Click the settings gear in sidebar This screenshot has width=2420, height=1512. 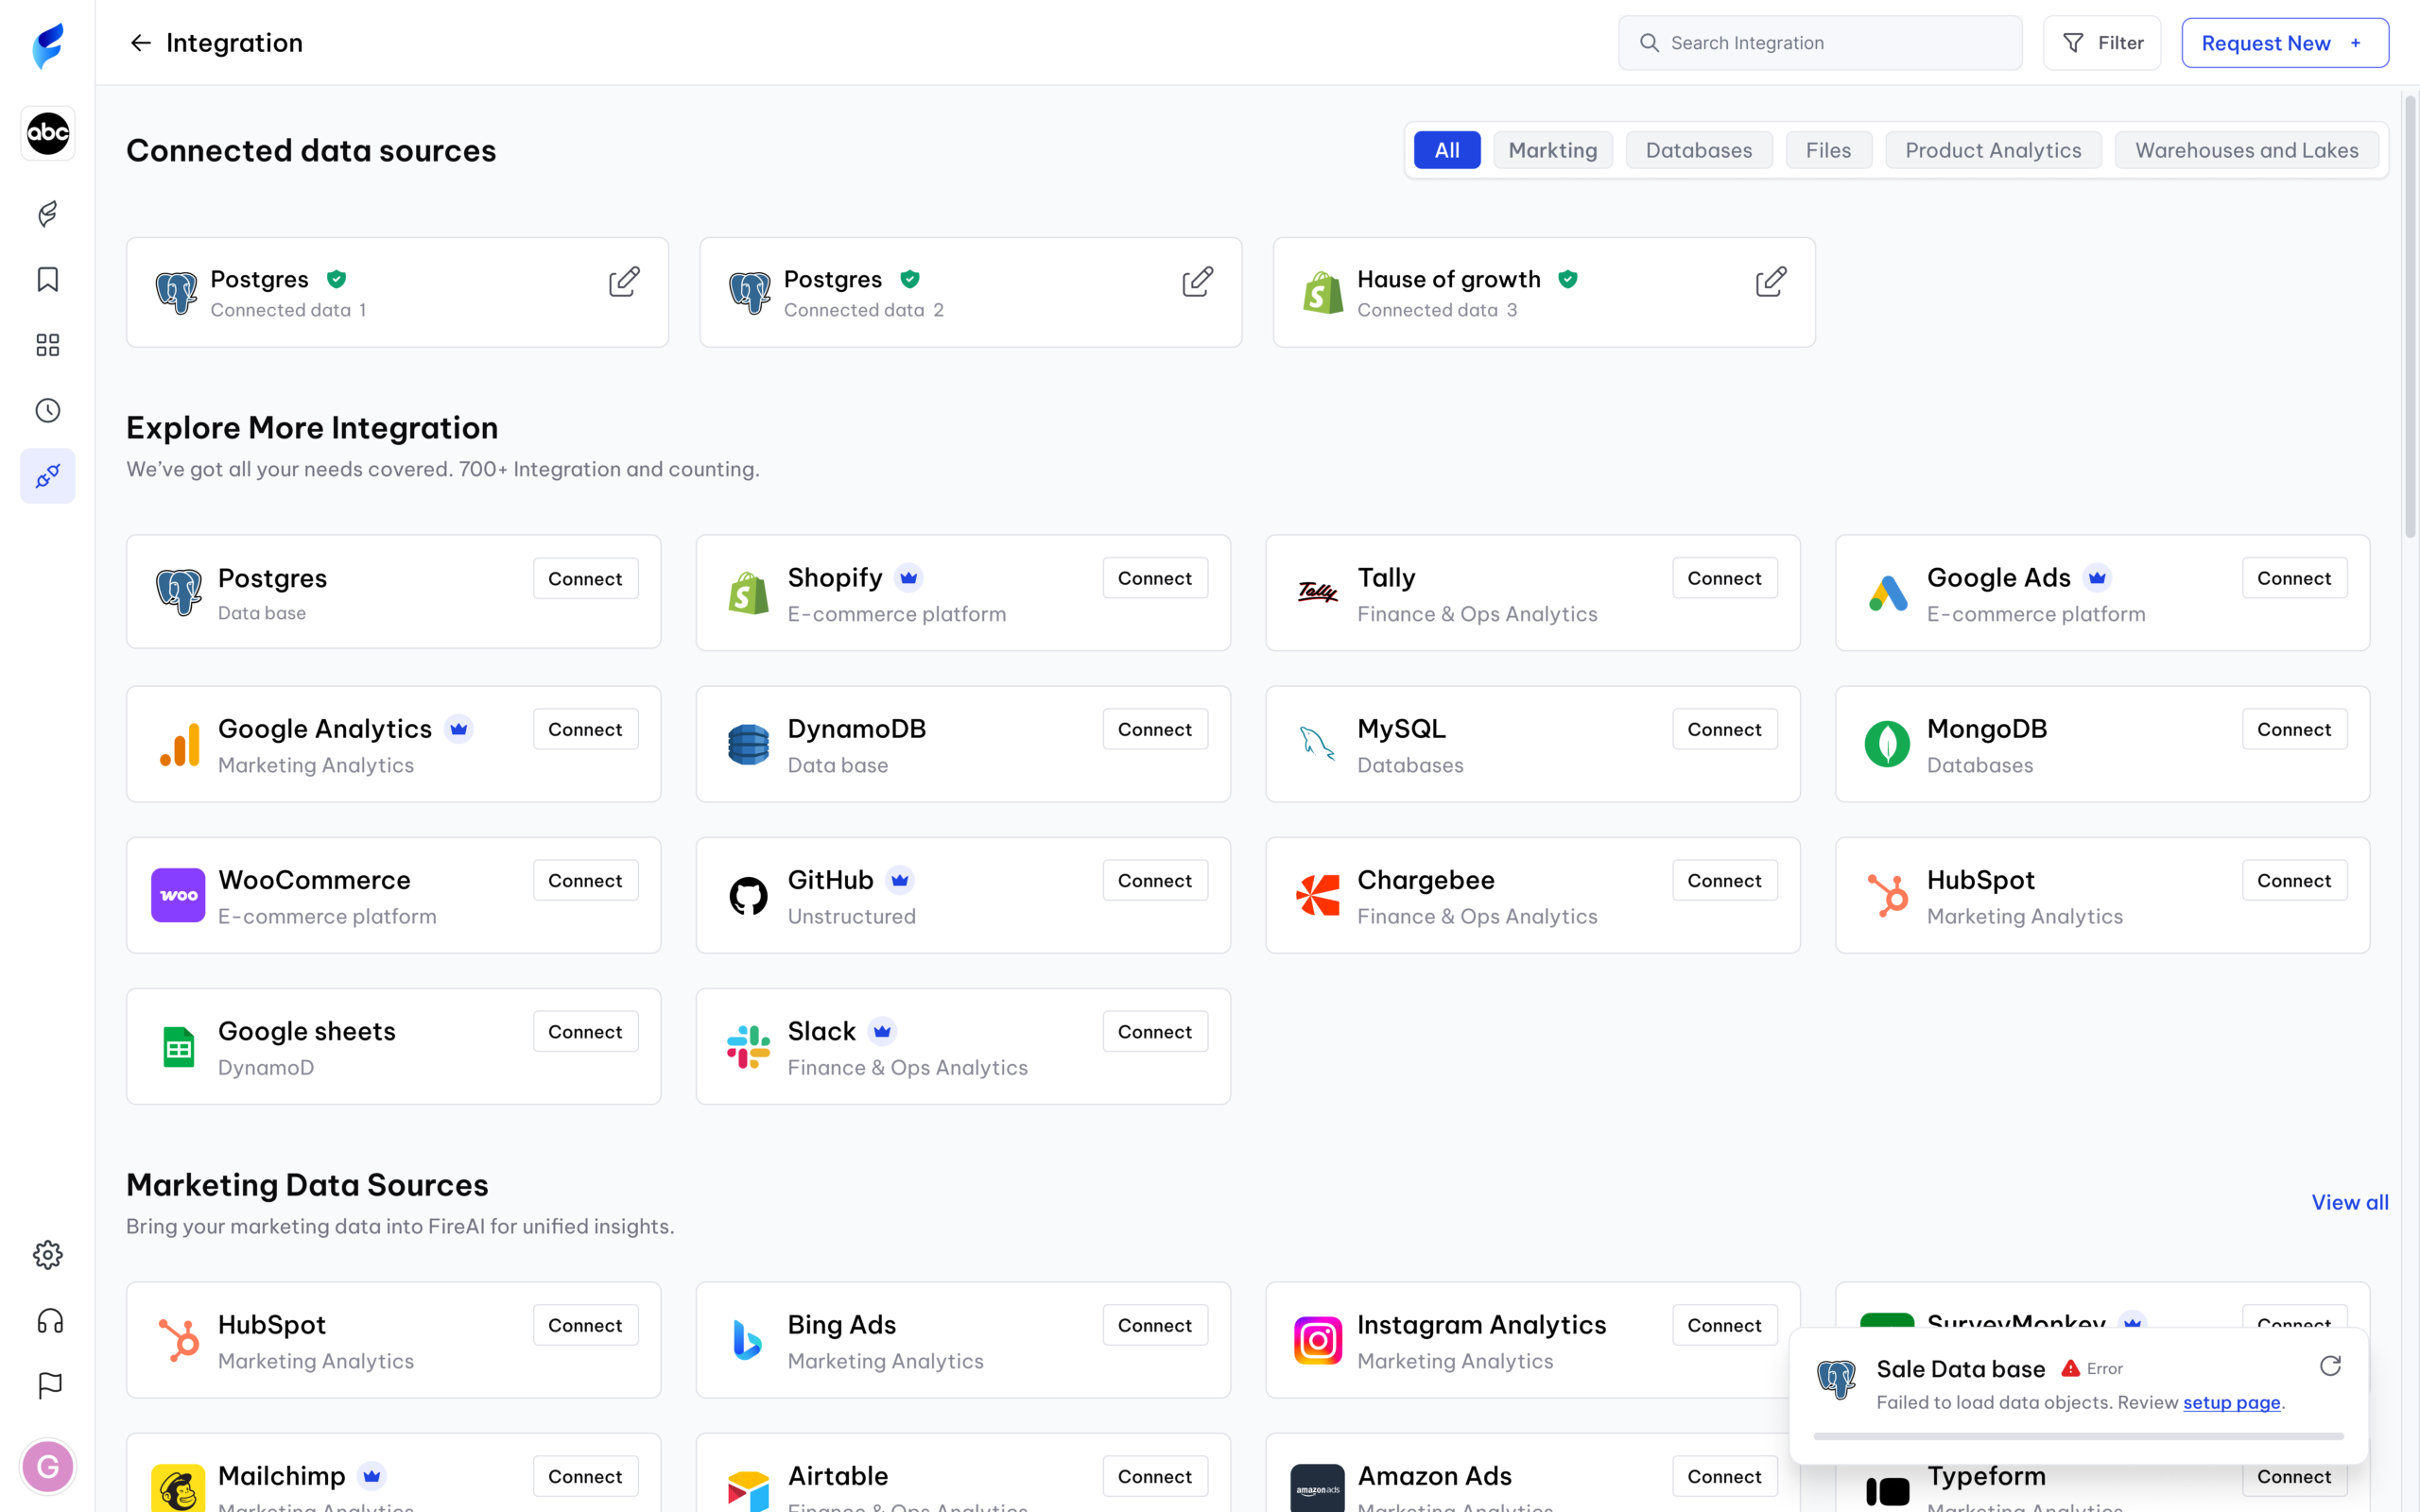(48, 1255)
